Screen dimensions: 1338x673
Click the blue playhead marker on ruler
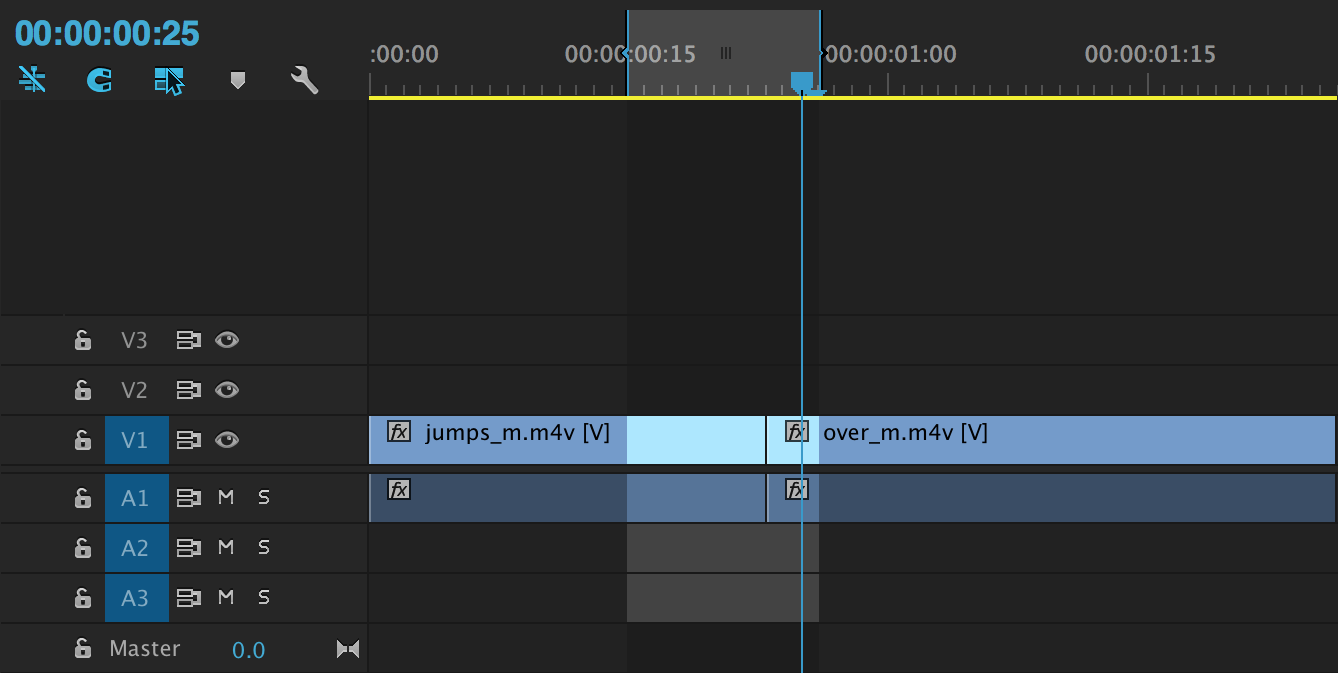click(802, 82)
